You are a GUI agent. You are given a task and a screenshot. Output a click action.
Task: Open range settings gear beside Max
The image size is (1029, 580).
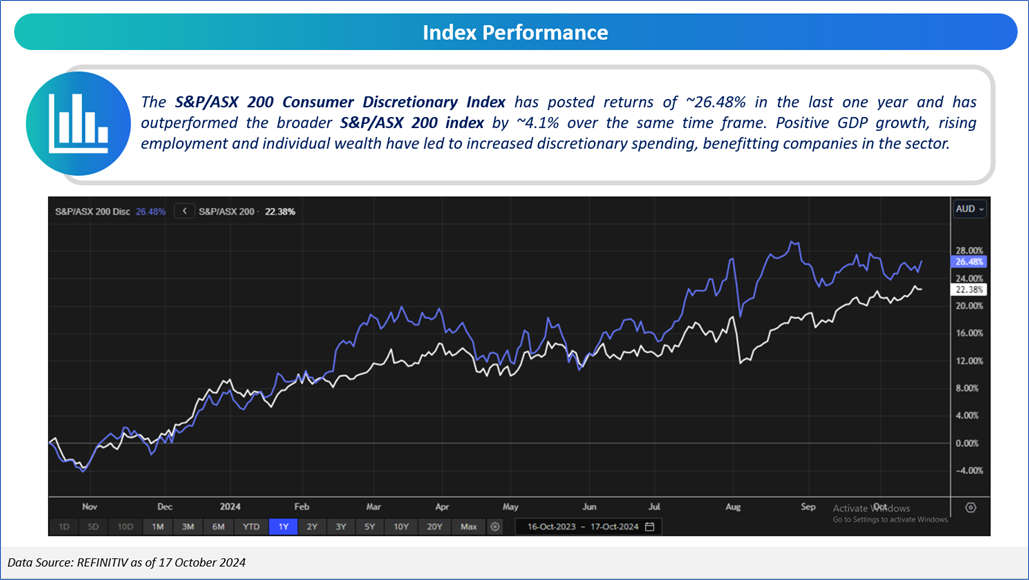[495, 527]
